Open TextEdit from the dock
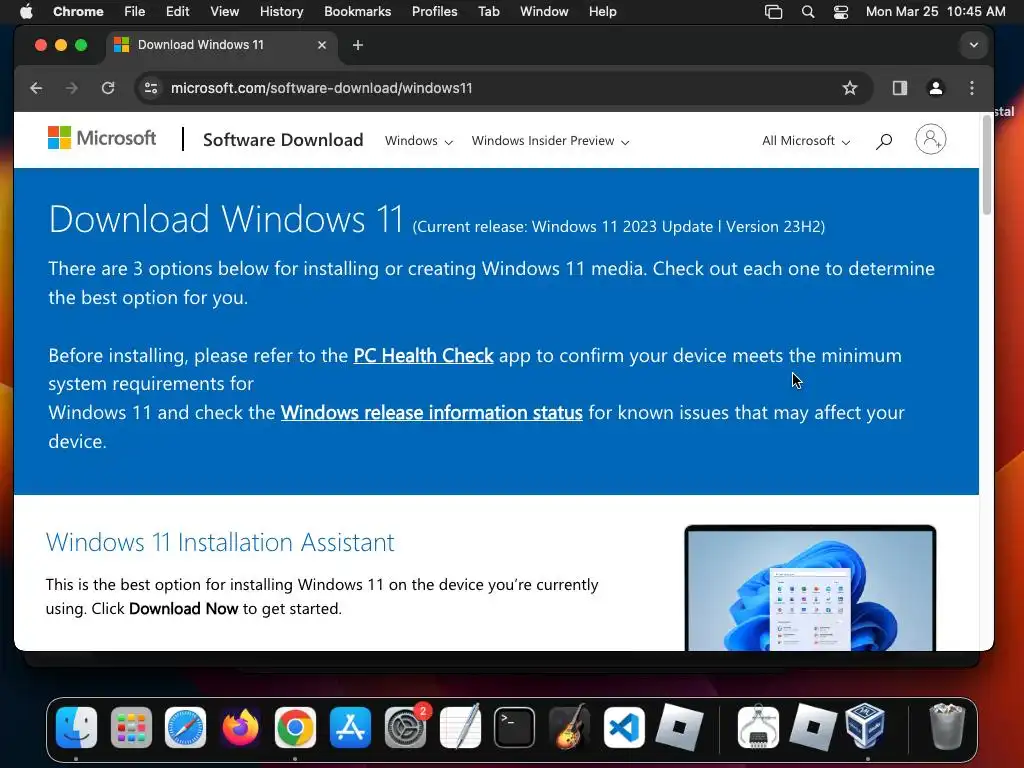Image resolution: width=1024 pixels, height=768 pixels. pos(460,727)
